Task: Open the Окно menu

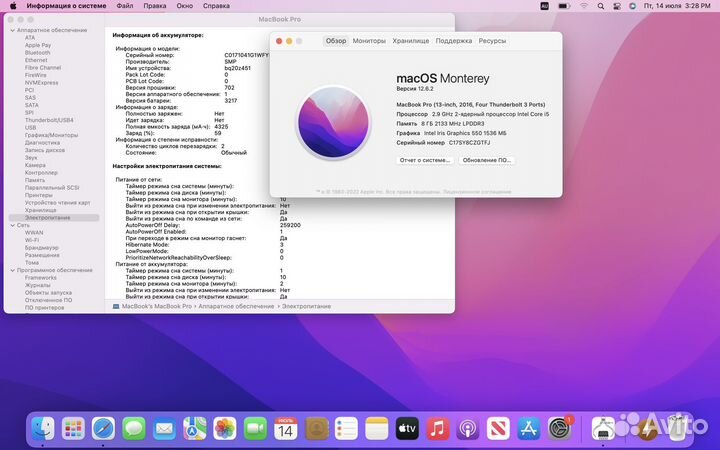Action: click(185, 6)
